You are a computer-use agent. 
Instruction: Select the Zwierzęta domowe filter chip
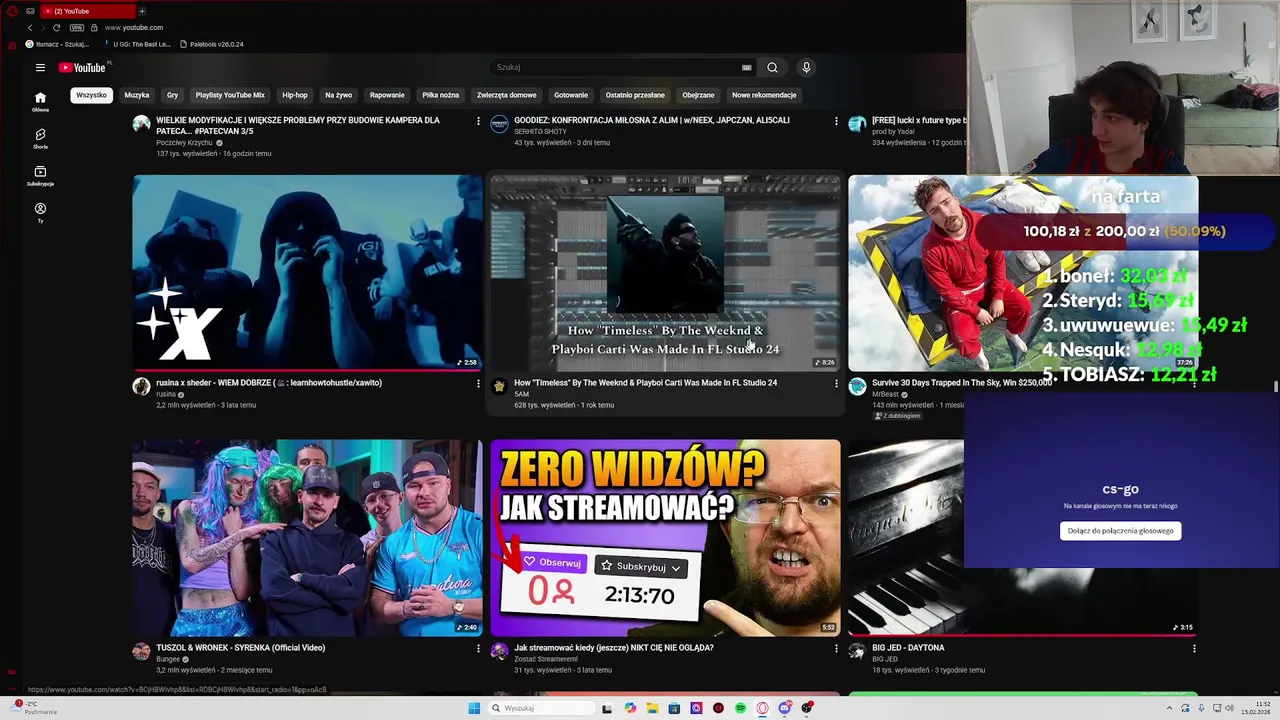(507, 95)
